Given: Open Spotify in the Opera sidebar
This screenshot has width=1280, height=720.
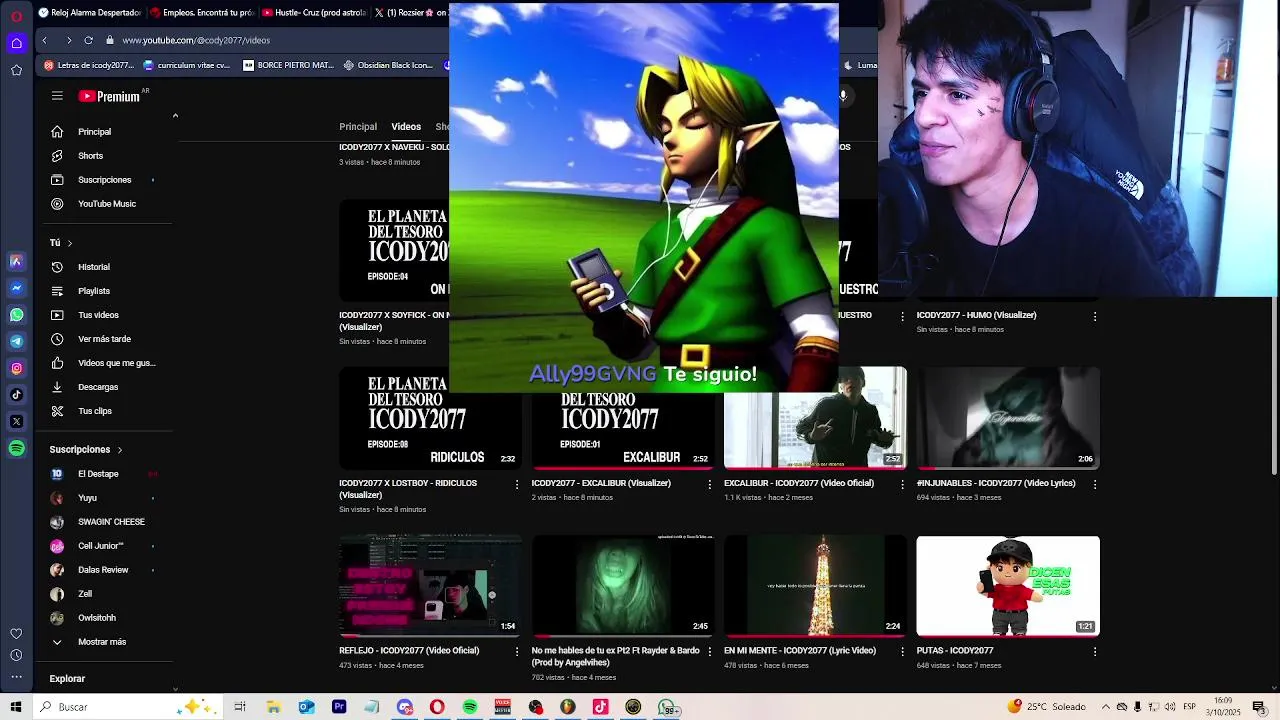Looking at the screenshot, I should 17,448.
